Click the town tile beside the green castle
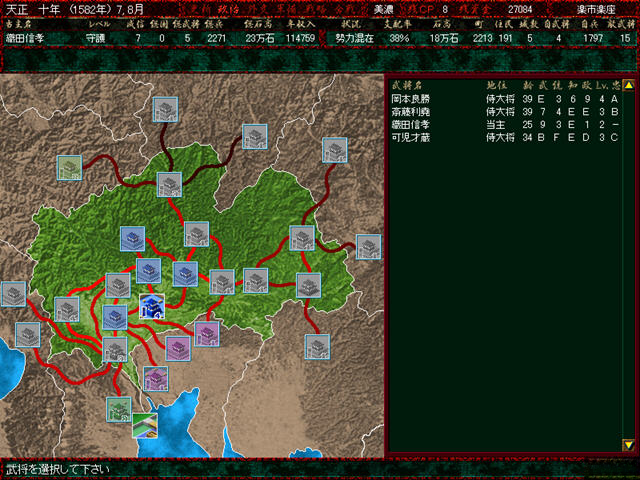This screenshot has height=480, width=640. [x=145, y=426]
